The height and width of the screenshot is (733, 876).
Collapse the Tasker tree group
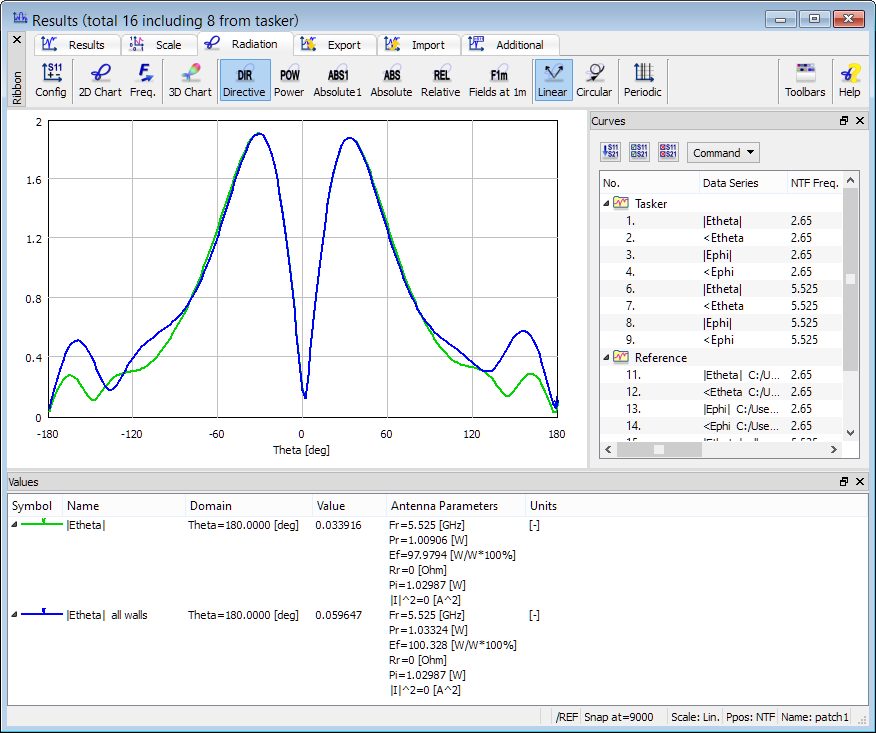(x=606, y=203)
